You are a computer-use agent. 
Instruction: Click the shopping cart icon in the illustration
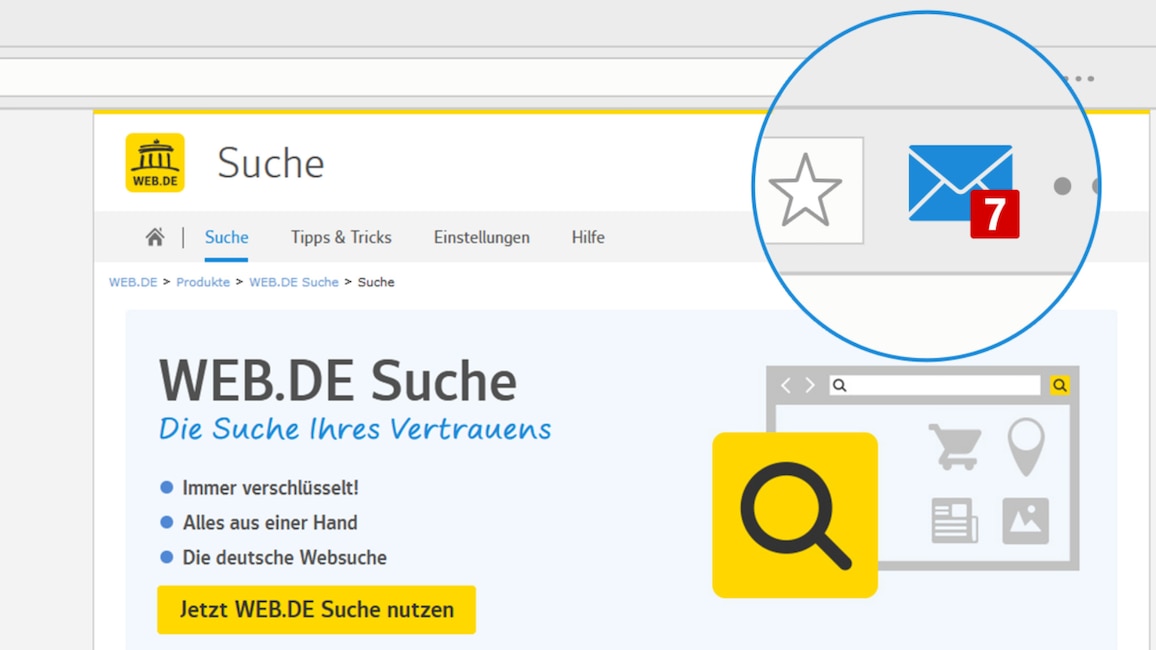click(x=956, y=445)
